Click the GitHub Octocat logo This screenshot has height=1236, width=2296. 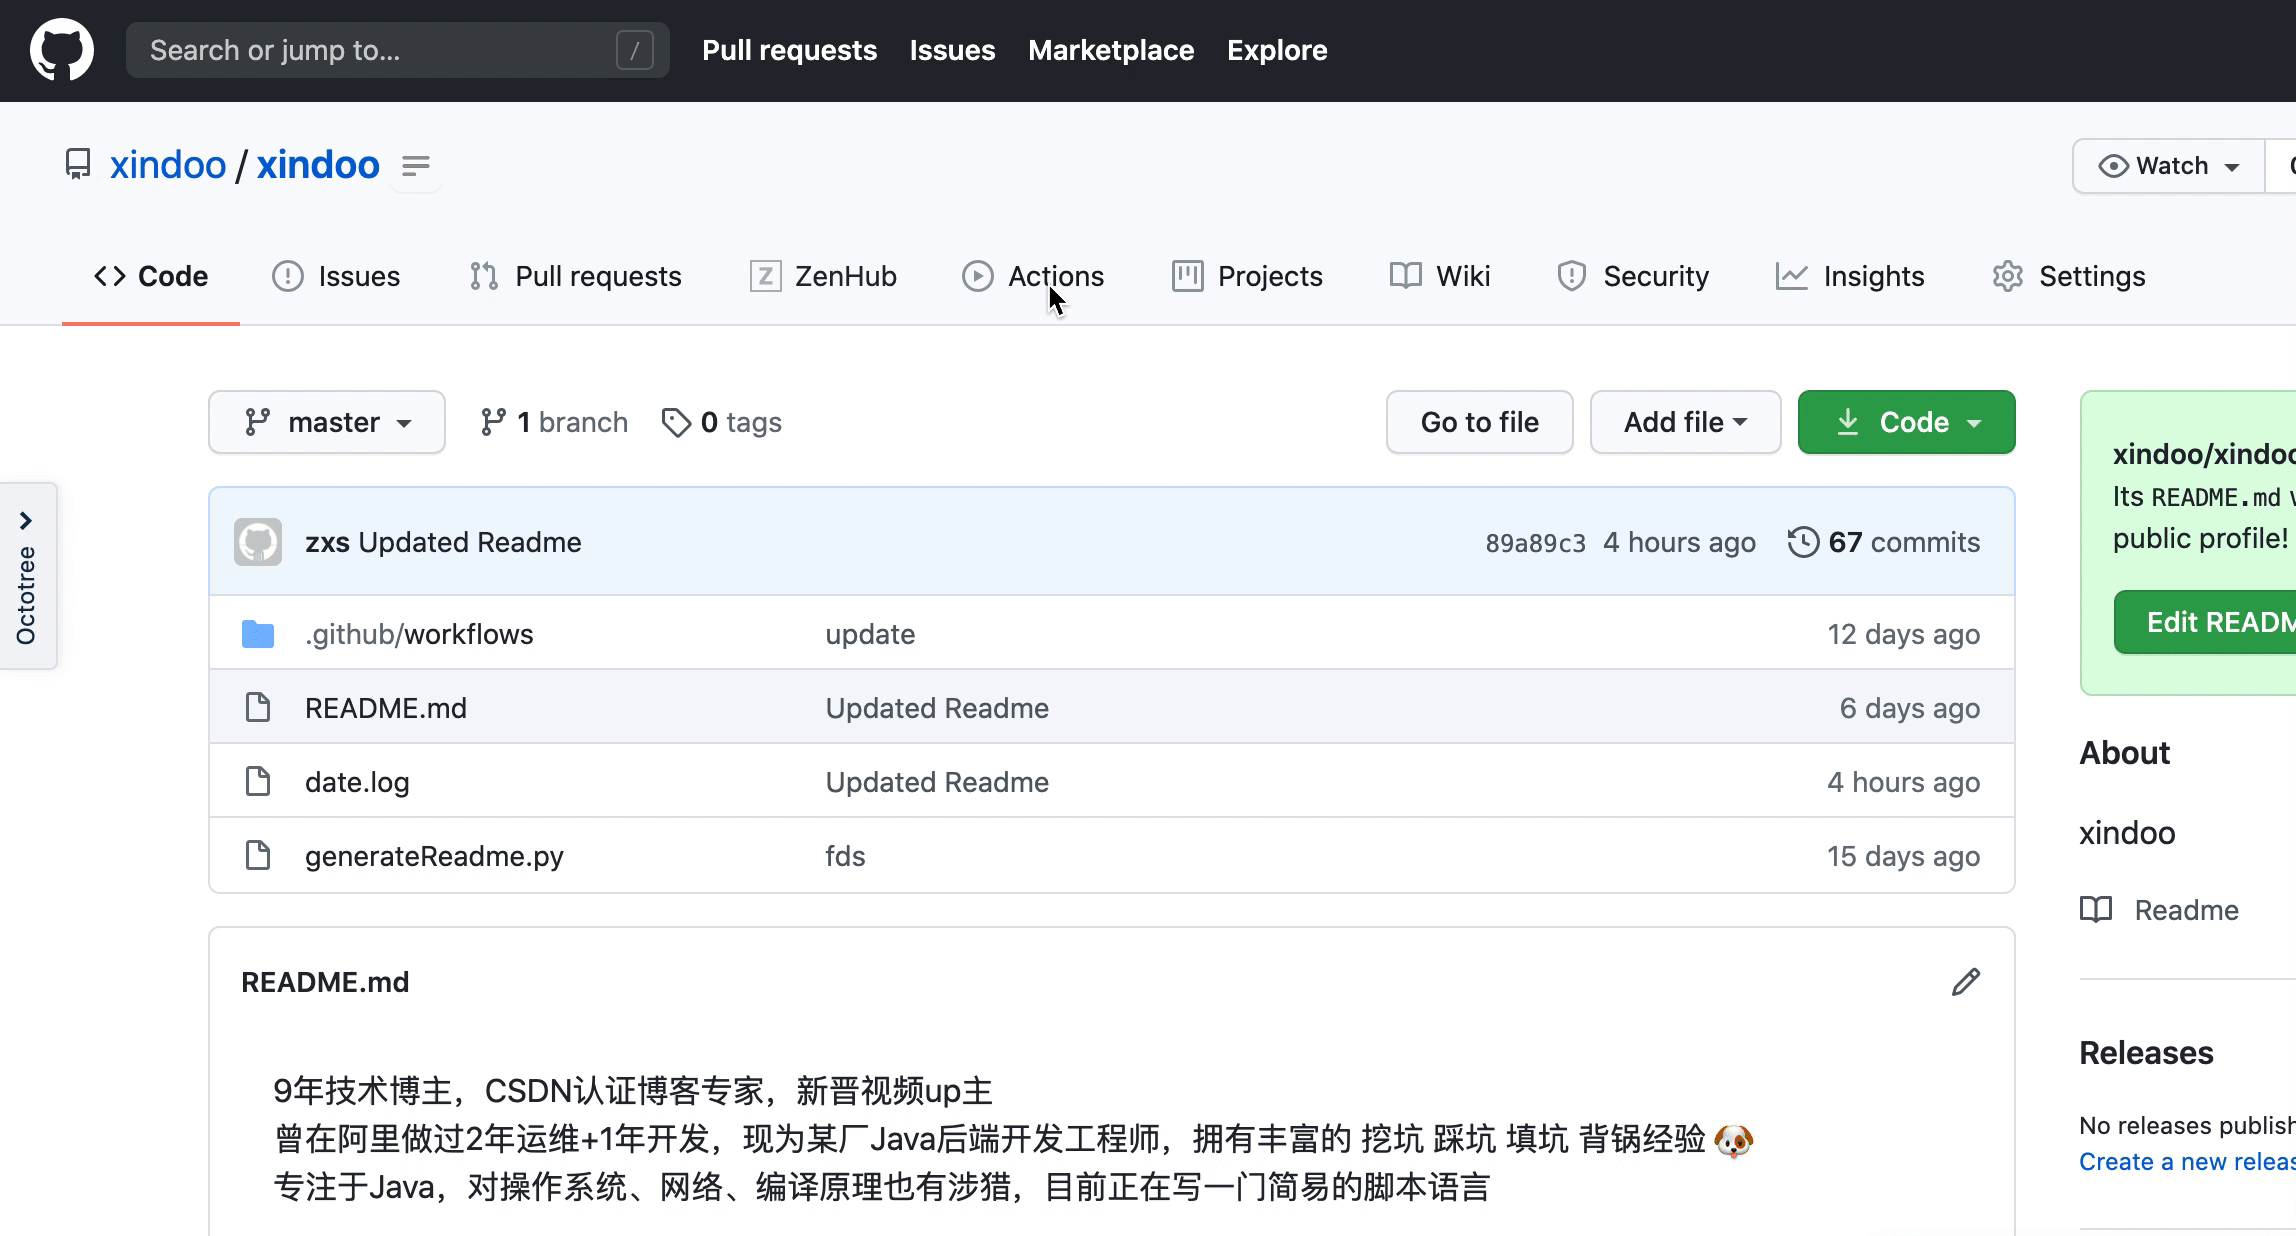coord(62,50)
